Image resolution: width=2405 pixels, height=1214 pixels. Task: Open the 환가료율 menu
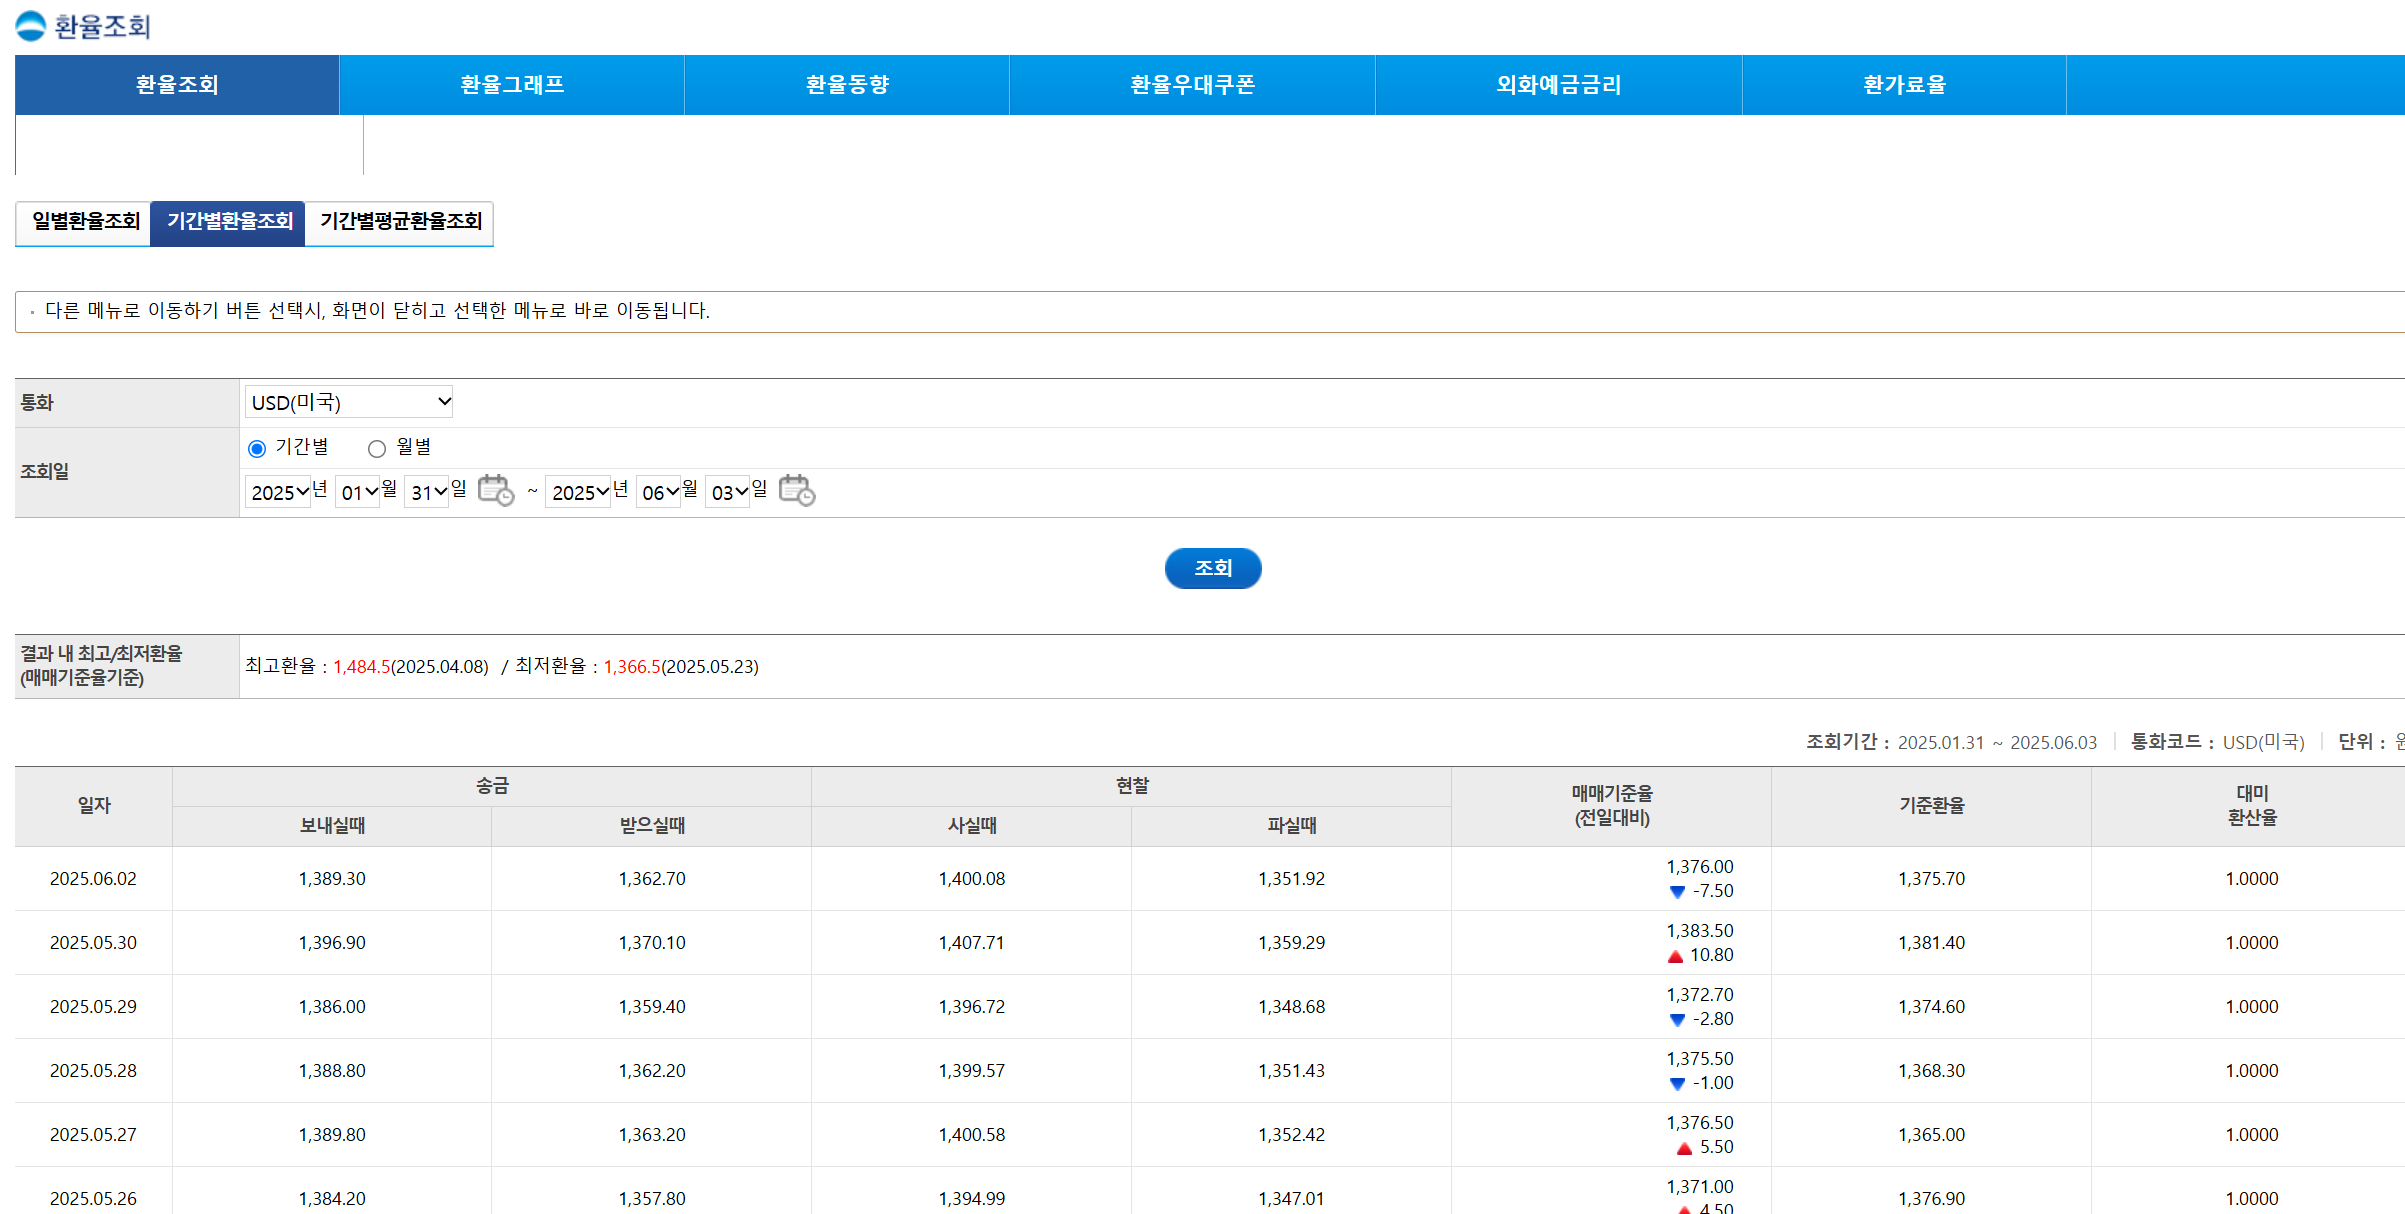1903,84
